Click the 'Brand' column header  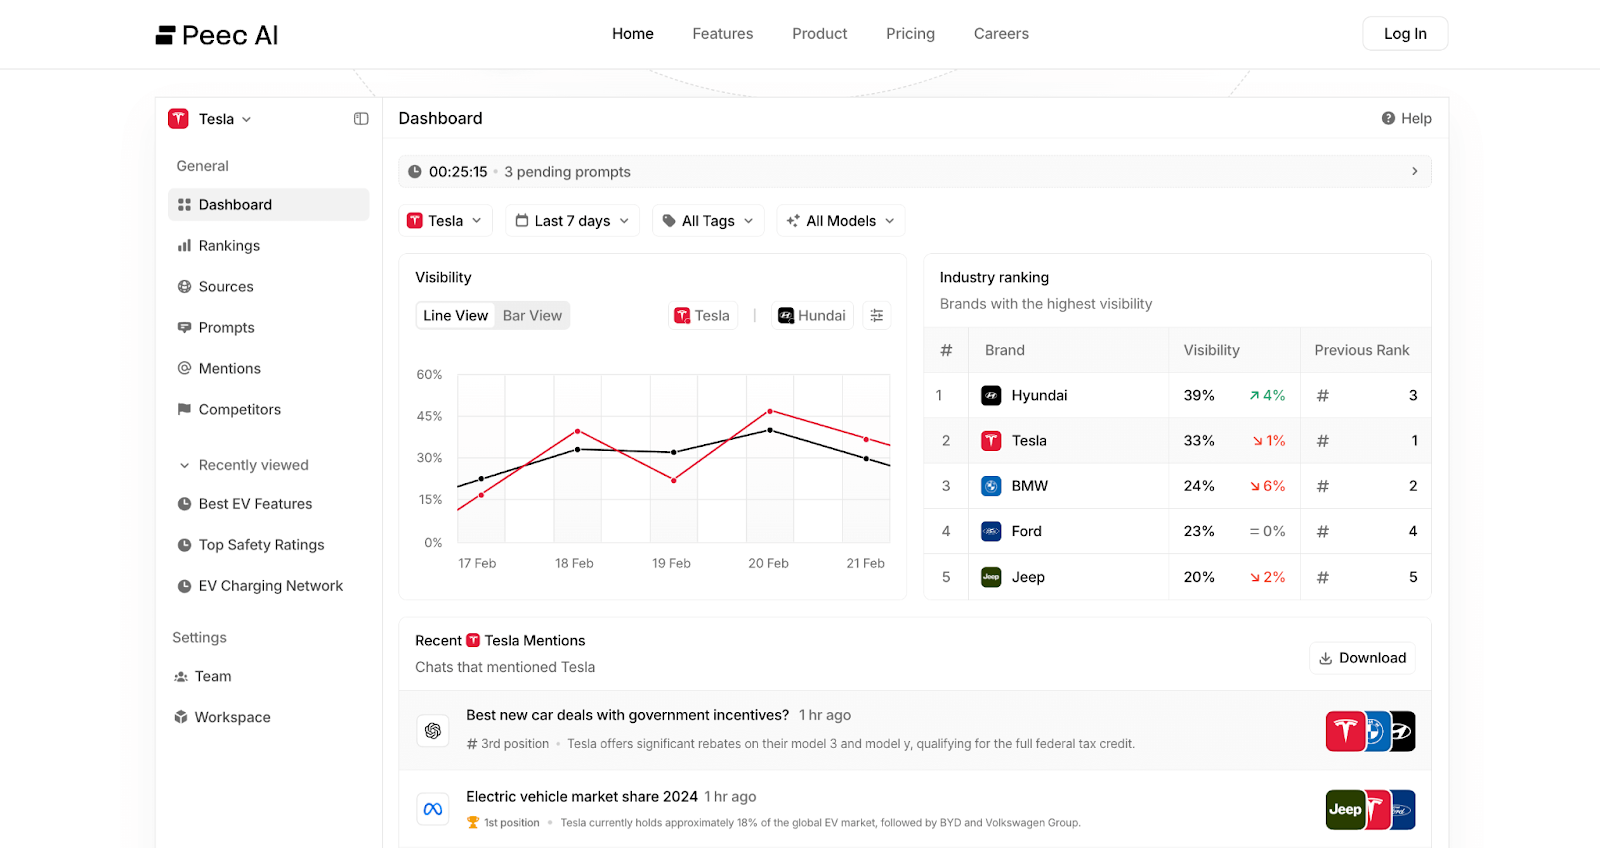click(x=1005, y=350)
